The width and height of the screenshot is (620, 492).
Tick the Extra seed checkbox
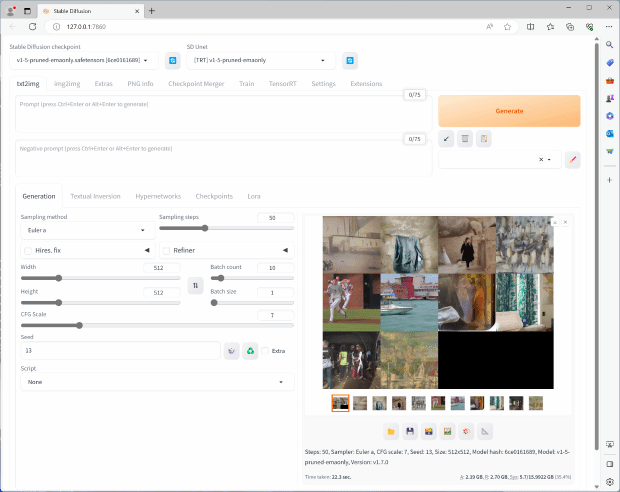265,351
